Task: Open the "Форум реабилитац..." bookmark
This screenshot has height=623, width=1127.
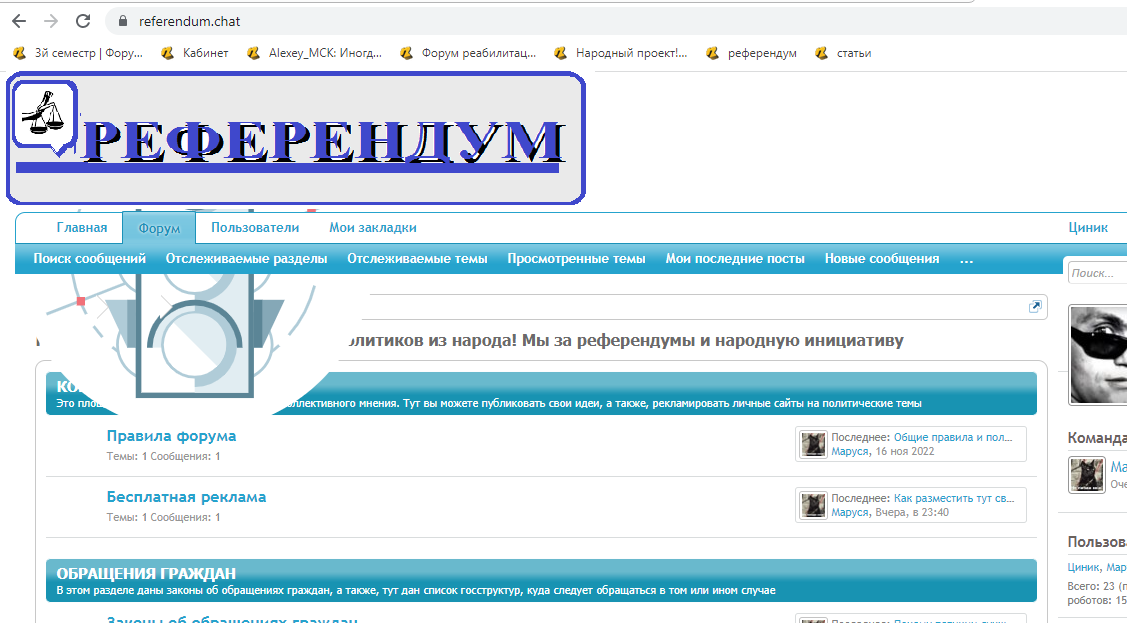Action: (469, 52)
